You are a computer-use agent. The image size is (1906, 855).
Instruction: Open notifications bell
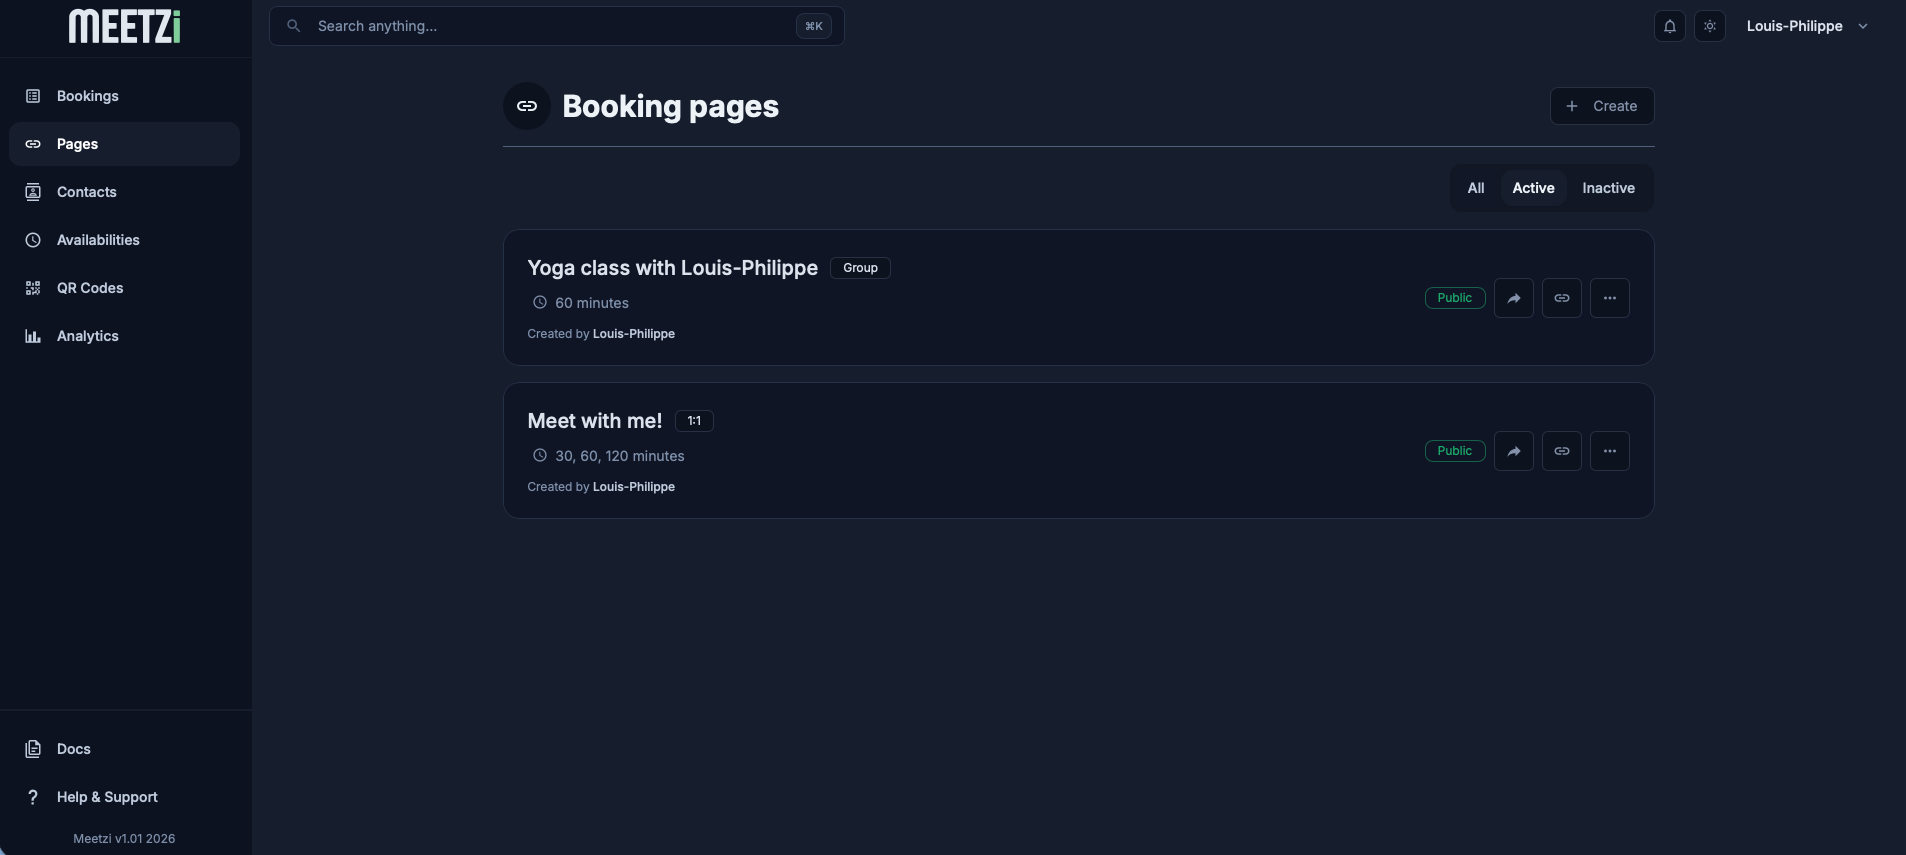[x=1670, y=26]
